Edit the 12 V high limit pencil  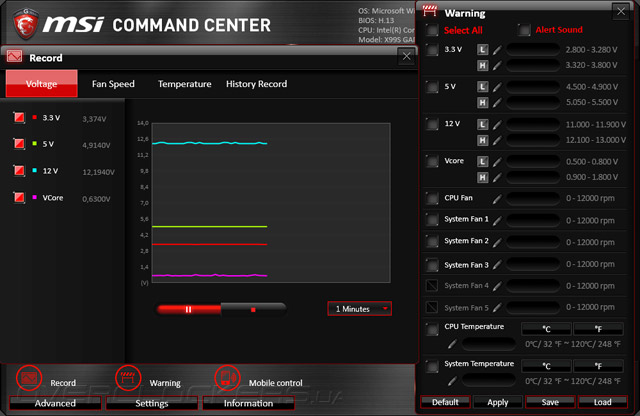click(497, 140)
